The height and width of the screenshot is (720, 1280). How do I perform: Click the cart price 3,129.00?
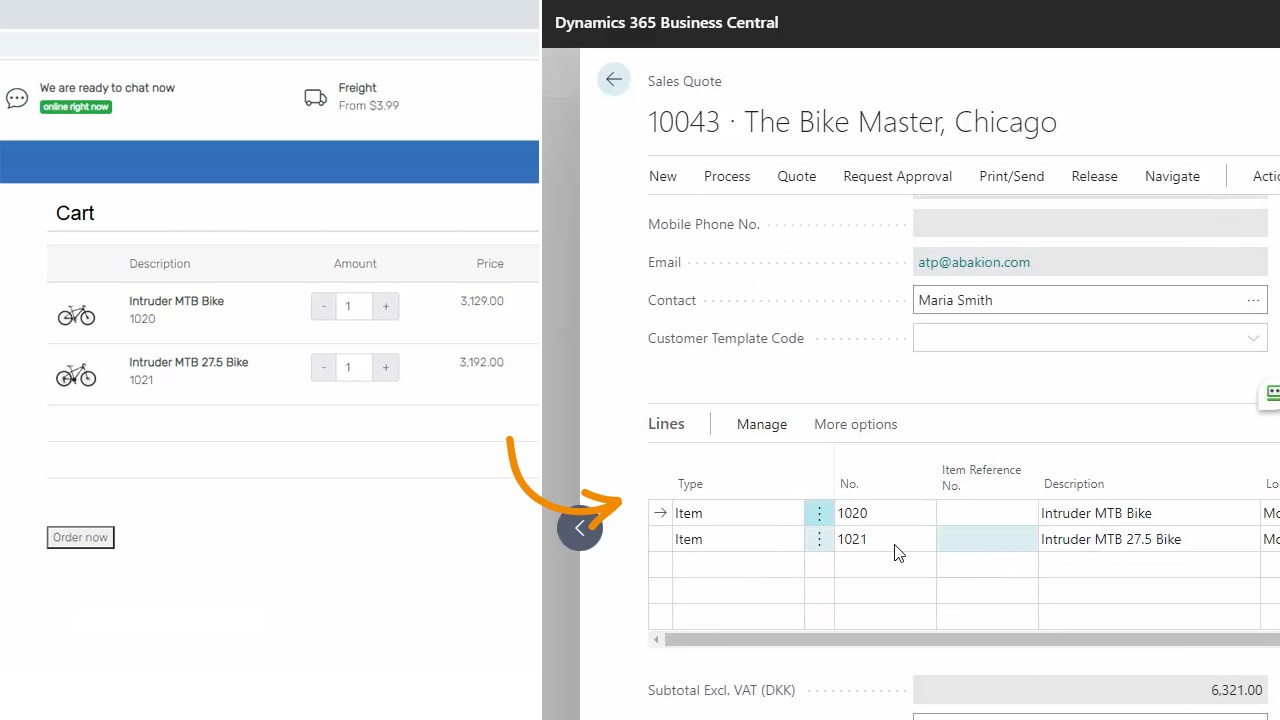(482, 301)
